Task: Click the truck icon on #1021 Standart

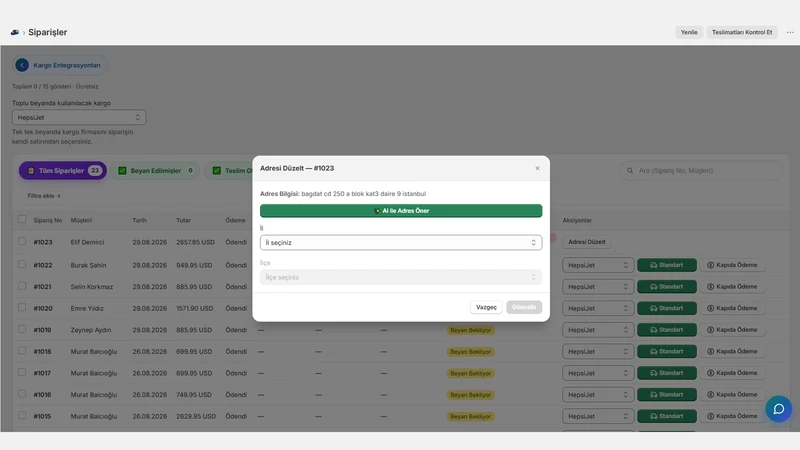Action: click(654, 287)
